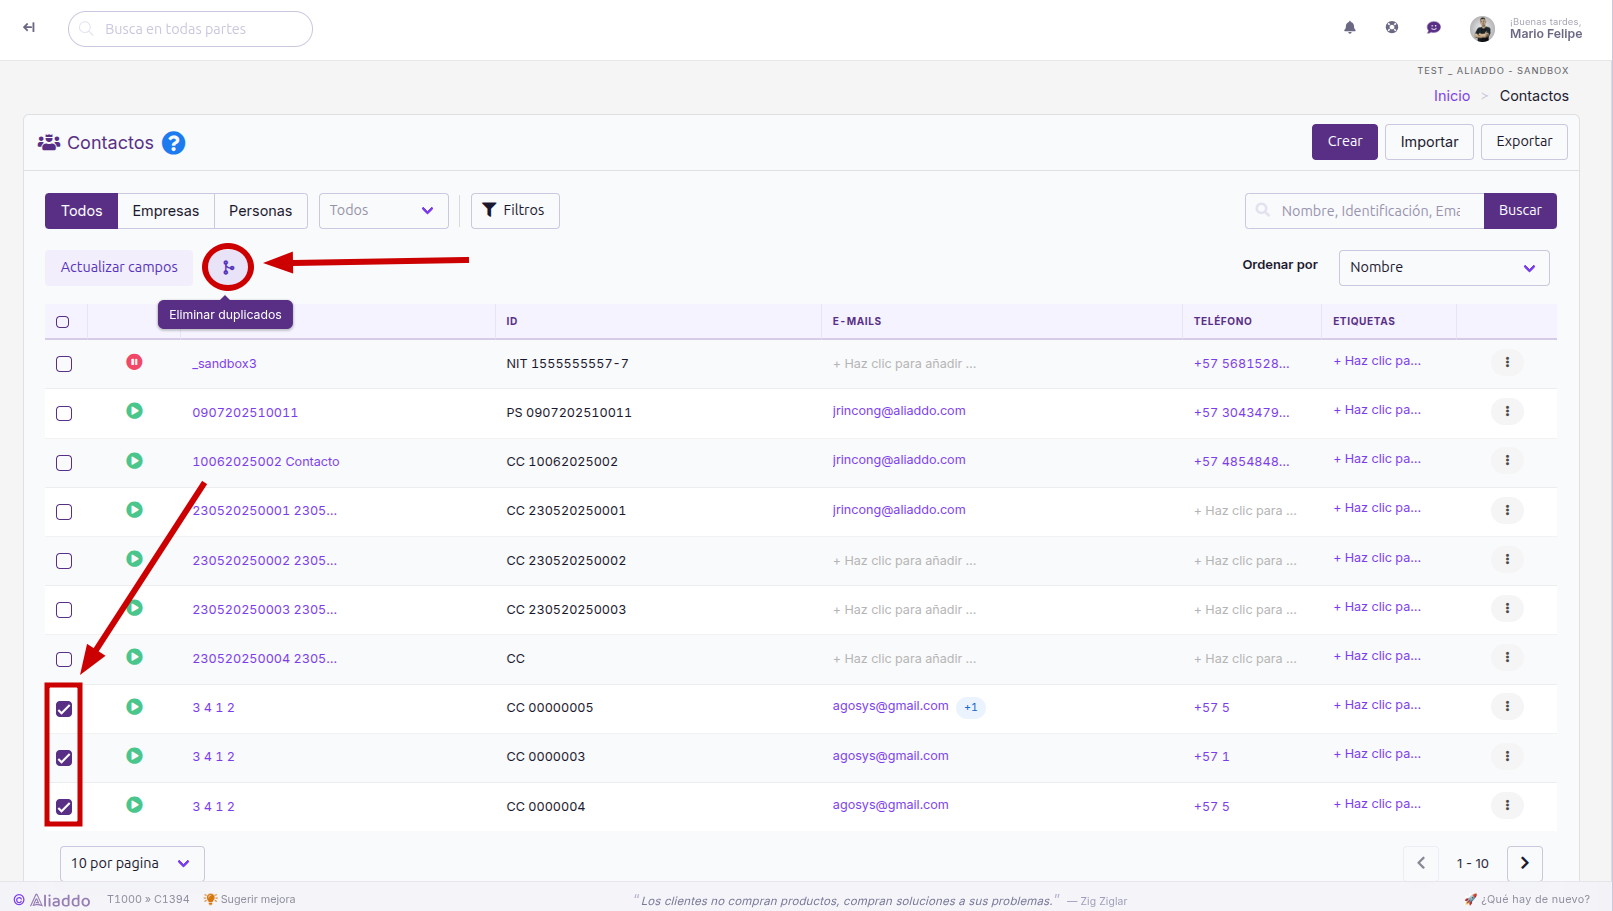Open contact 10062025002 Contacto link
This screenshot has height=911, width=1613.
[266, 461]
